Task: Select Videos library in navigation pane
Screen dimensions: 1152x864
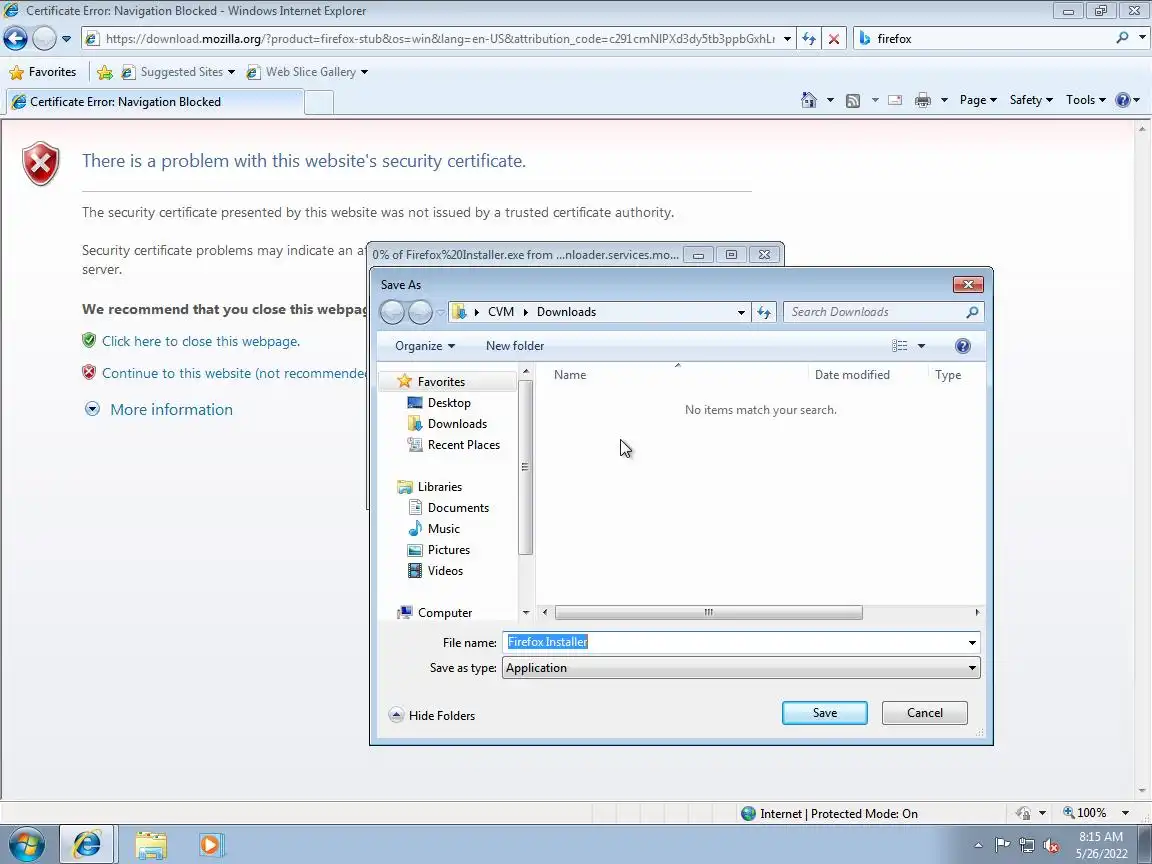Action: coord(445,571)
